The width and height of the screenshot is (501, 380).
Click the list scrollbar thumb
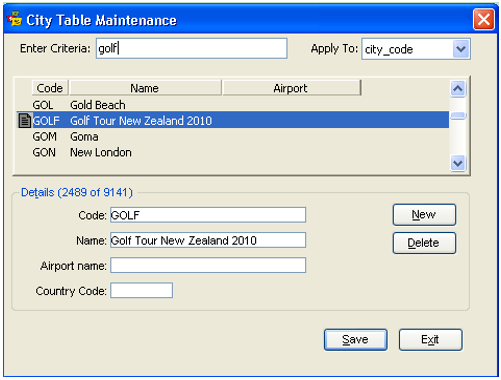tap(458, 116)
